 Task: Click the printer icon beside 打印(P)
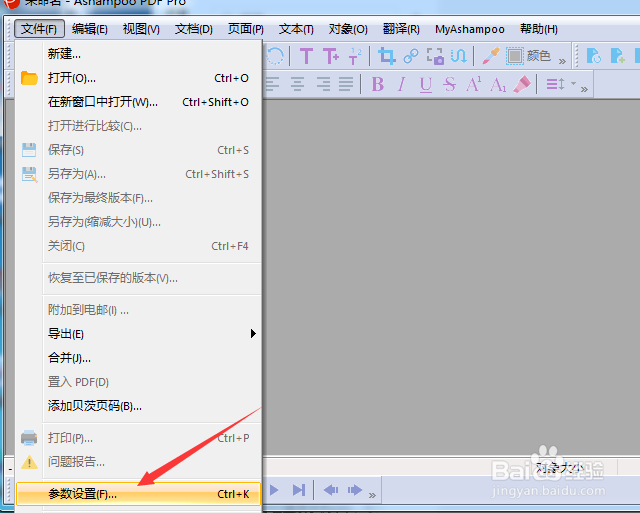point(29,437)
